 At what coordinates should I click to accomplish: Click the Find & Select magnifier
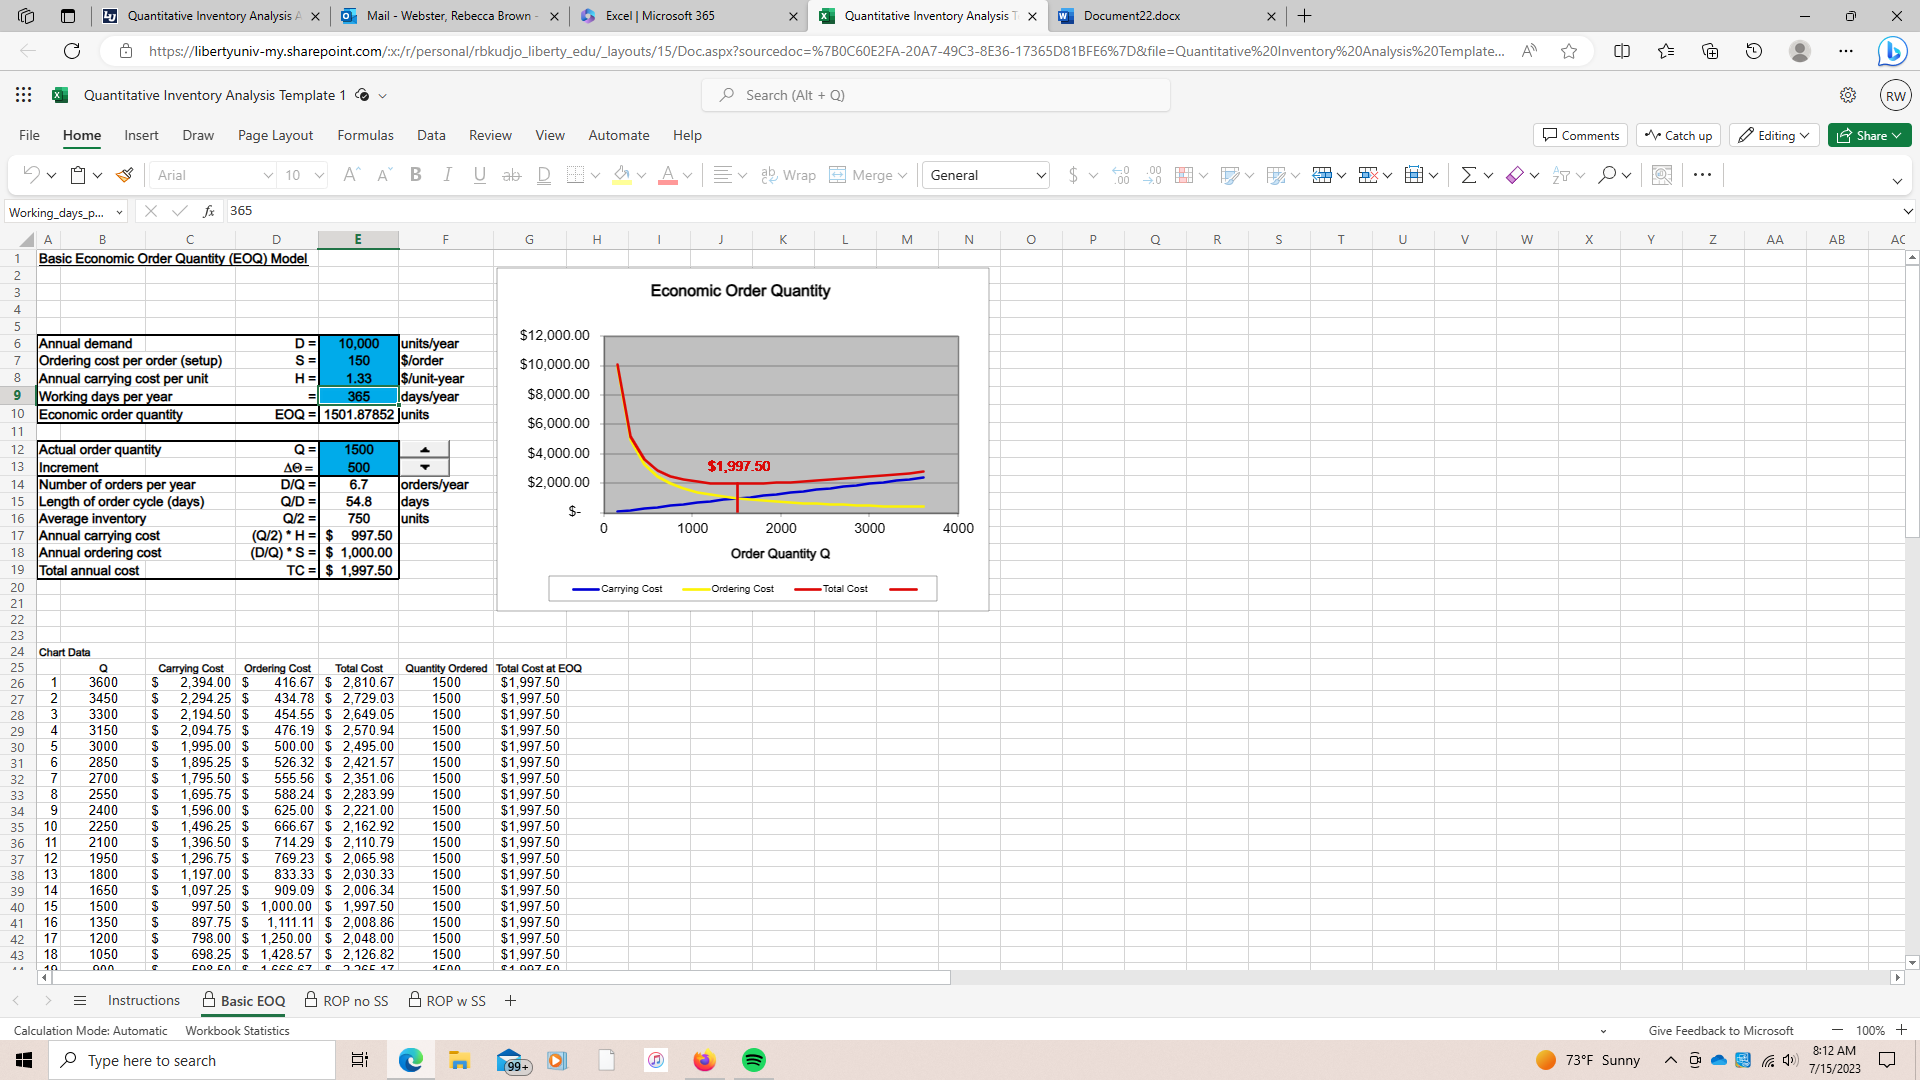[1607, 175]
